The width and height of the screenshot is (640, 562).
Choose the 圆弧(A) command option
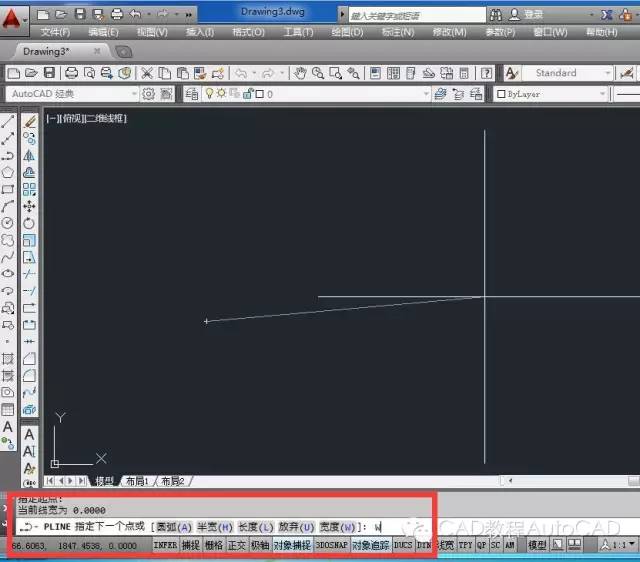pos(174,527)
